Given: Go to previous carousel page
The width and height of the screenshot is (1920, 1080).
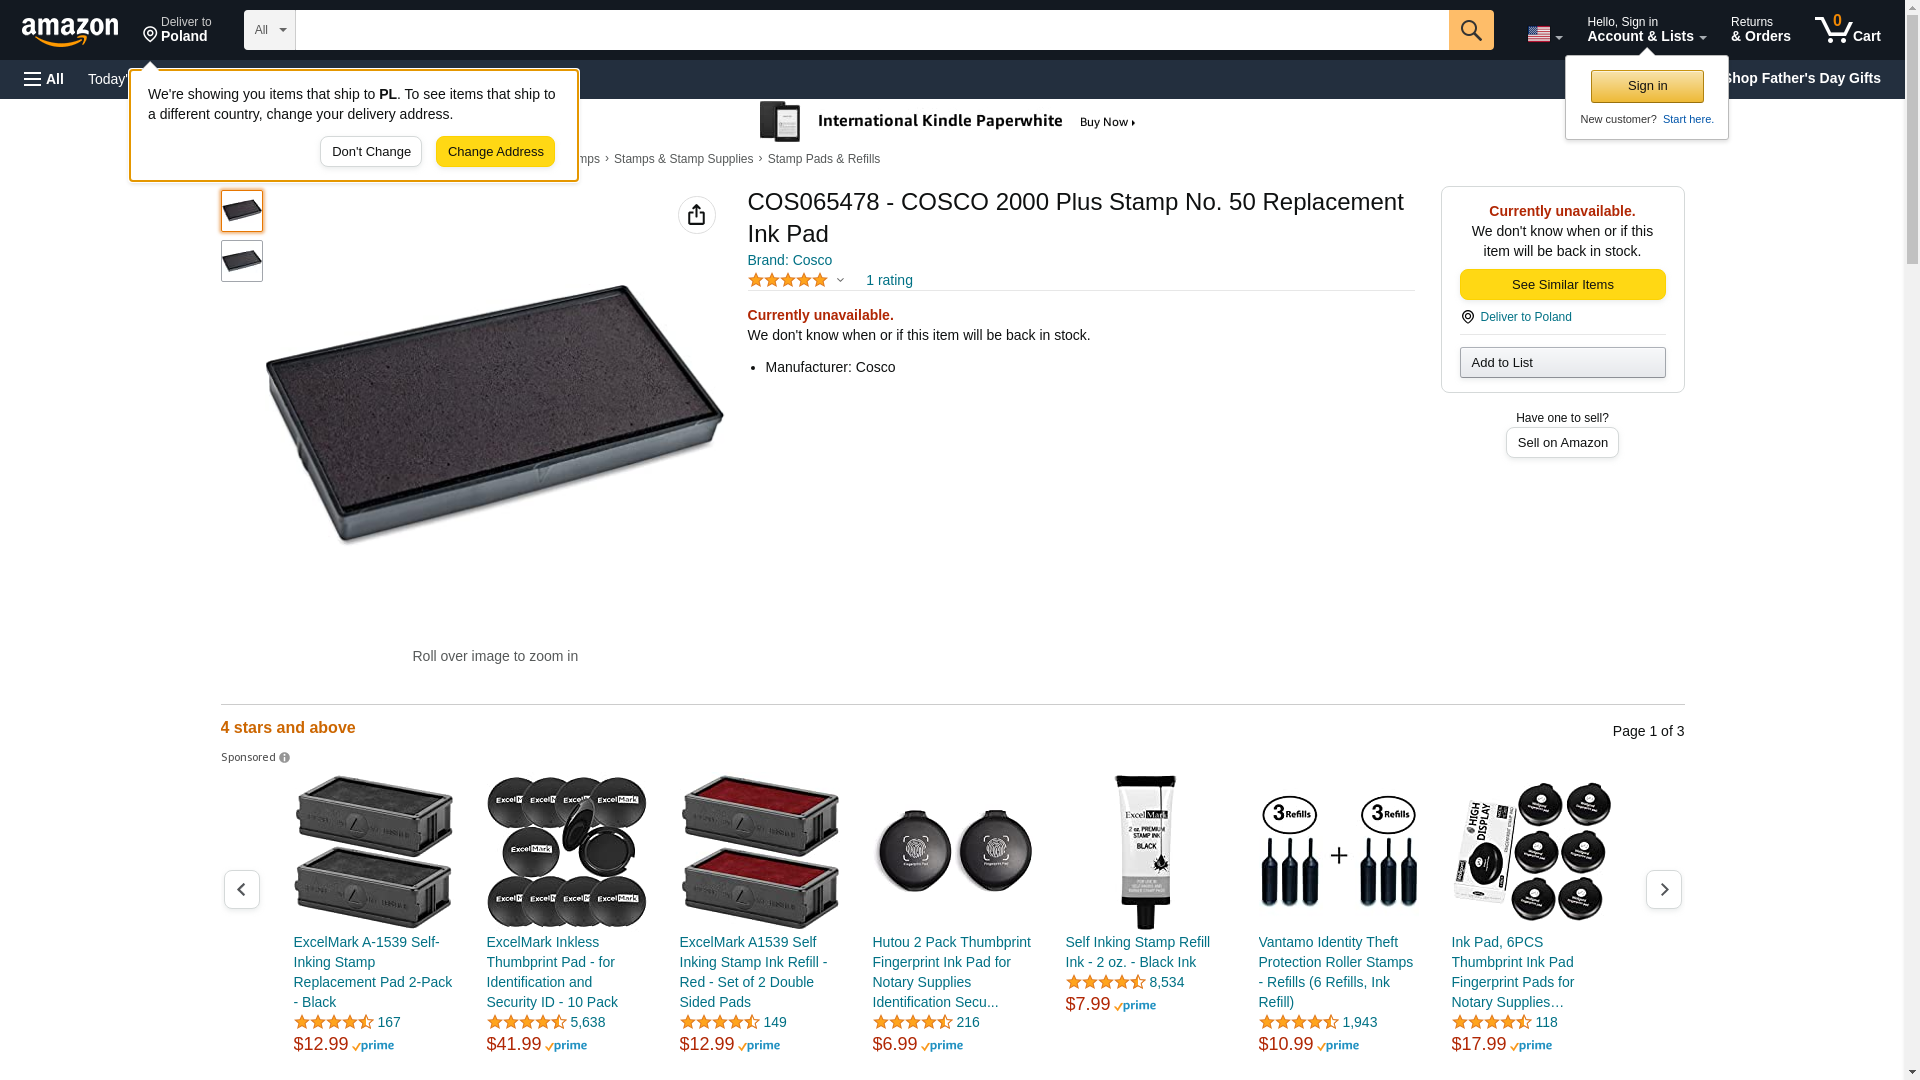Looking at the screenshot, I should 242,889.
